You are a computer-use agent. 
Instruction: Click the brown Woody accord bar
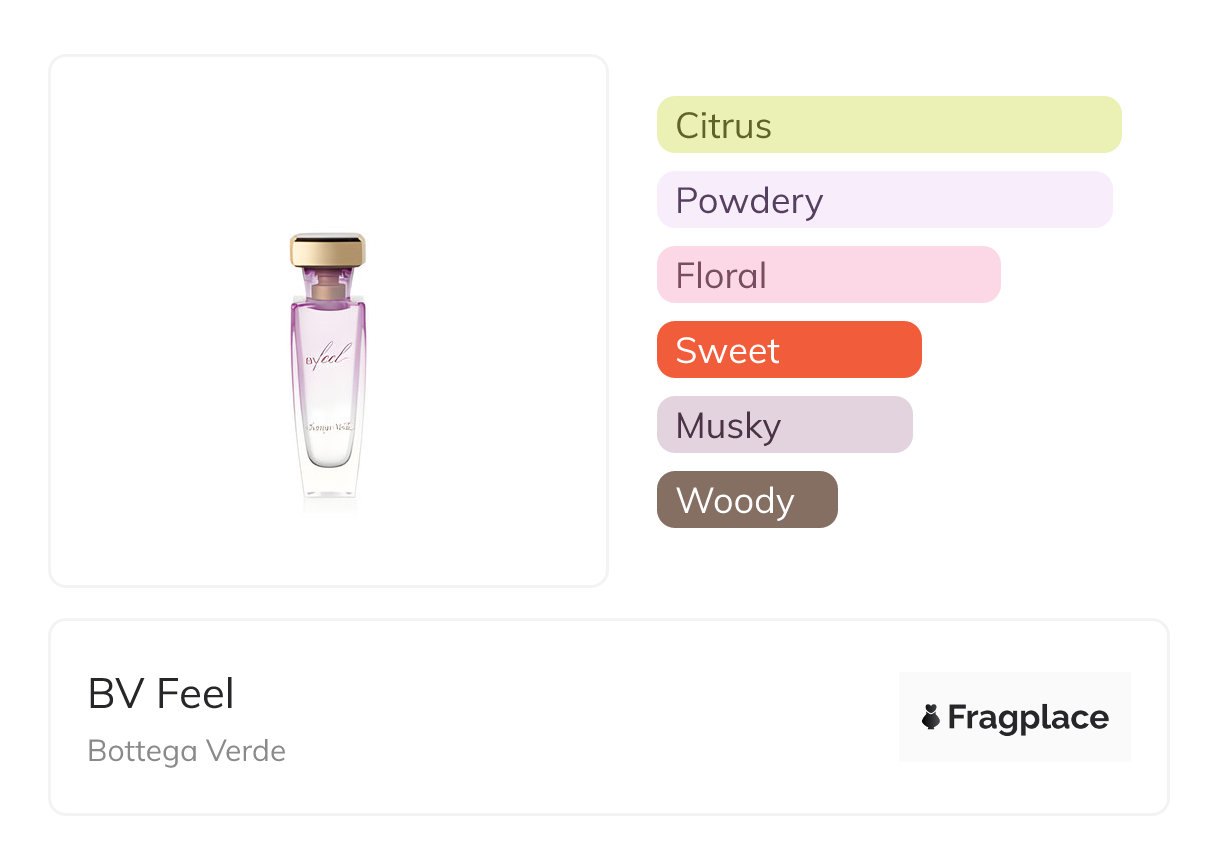pos(746,500)
